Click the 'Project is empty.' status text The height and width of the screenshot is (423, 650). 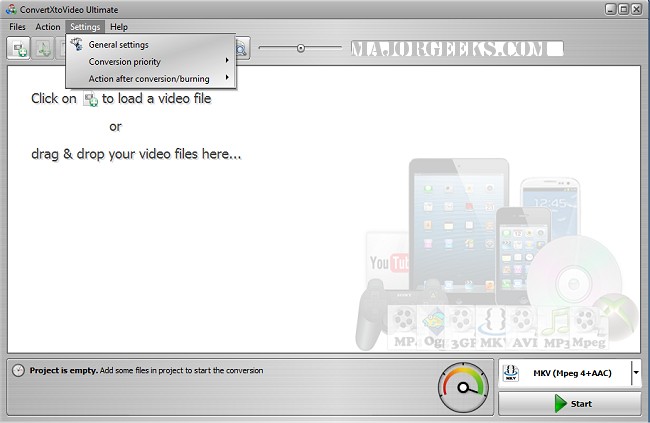(x=63, y=370)
